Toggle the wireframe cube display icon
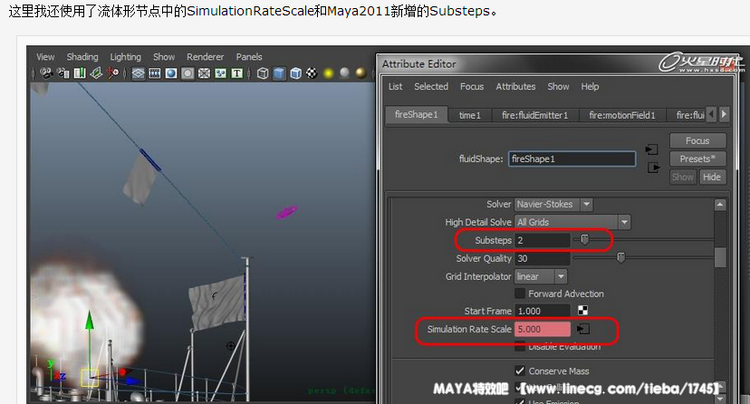This screenshot has height=404, width=750. [x=262, y=73]
